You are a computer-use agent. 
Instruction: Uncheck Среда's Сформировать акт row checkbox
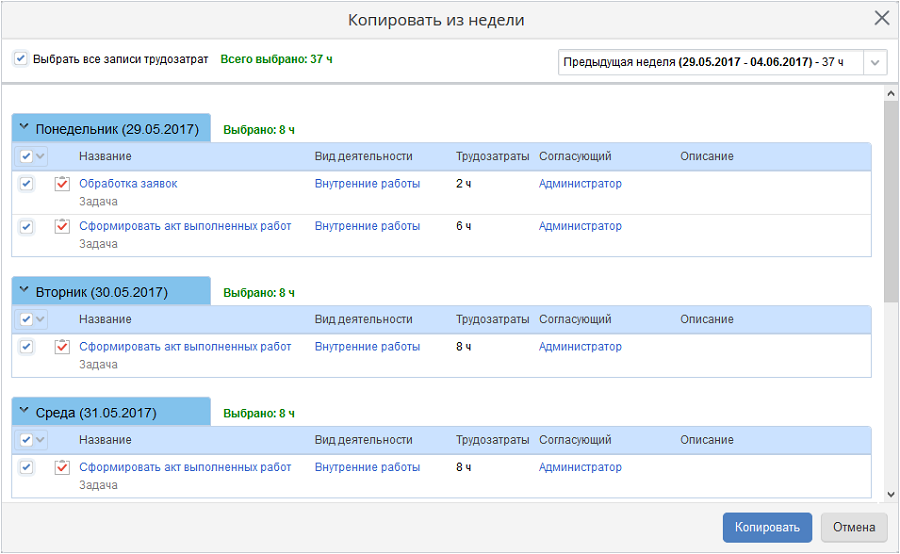point(27,468)
